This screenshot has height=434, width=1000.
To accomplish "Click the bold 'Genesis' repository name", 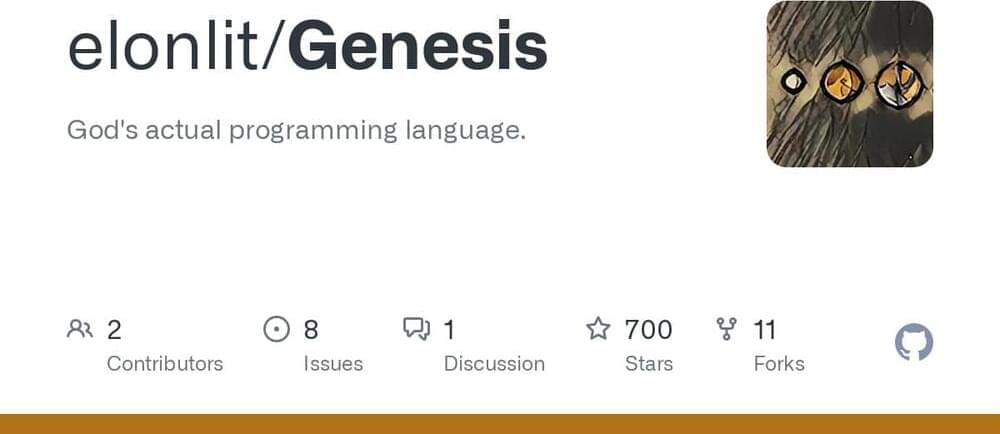I will tap(417, 47).
